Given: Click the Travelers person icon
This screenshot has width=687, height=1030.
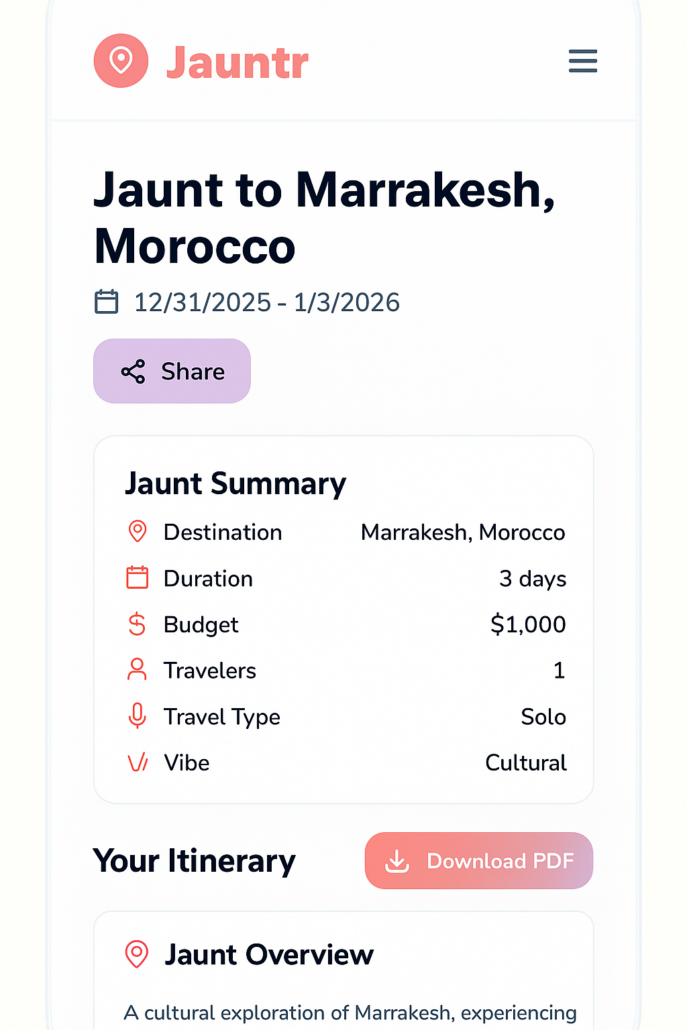Looking at the screenshot, I should 138,670.
